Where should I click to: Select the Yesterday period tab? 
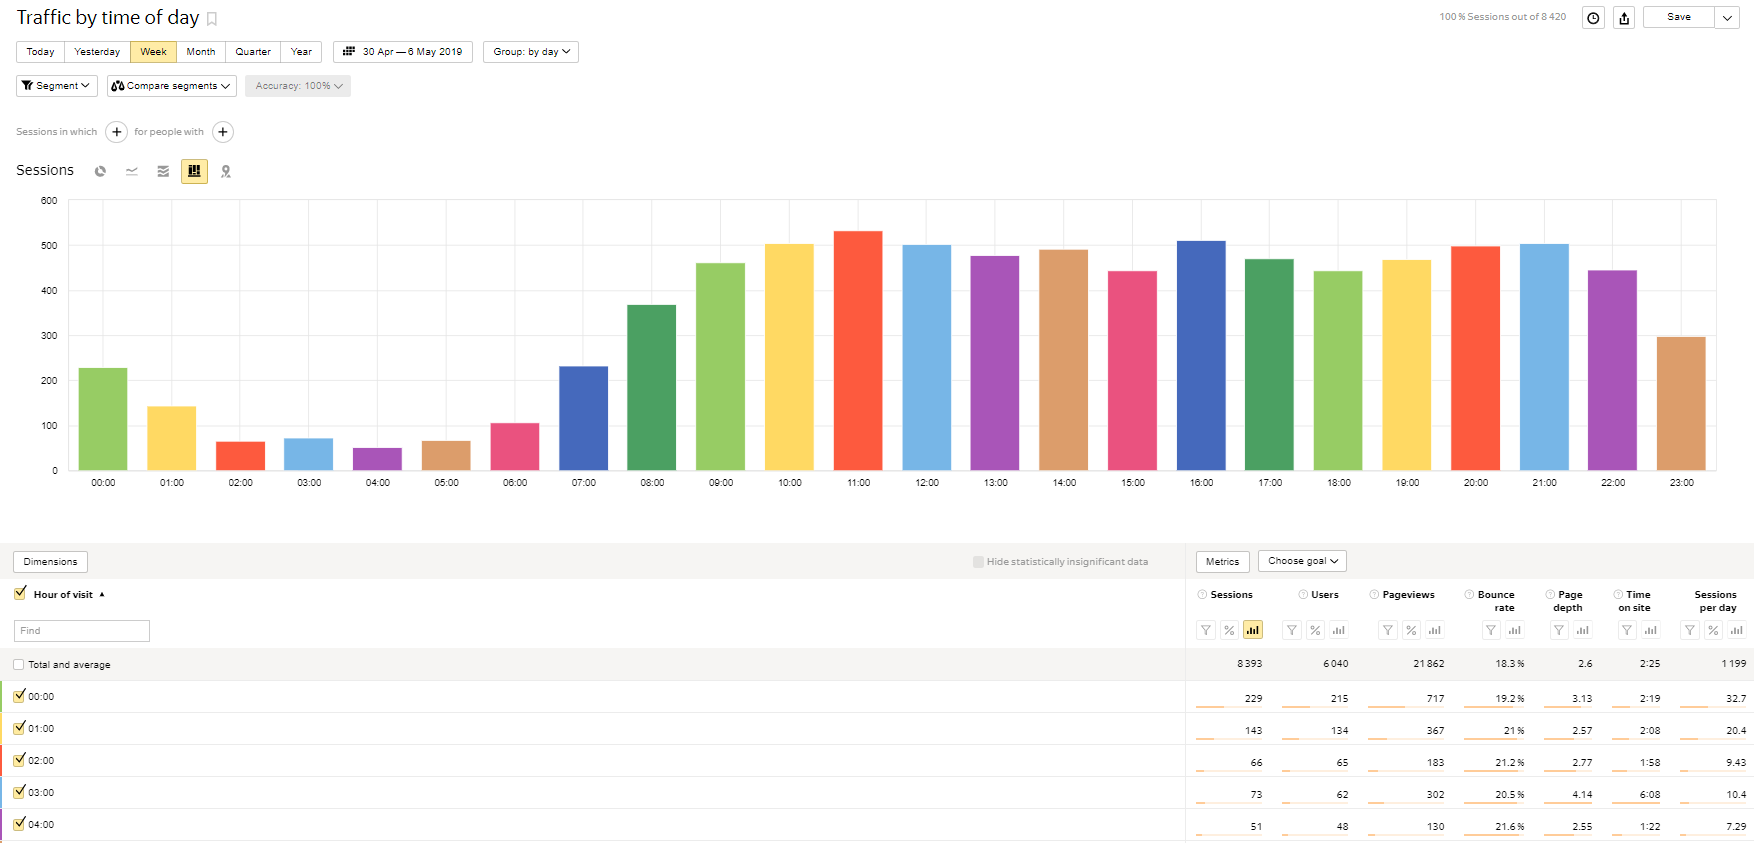(x=97, y=52)
